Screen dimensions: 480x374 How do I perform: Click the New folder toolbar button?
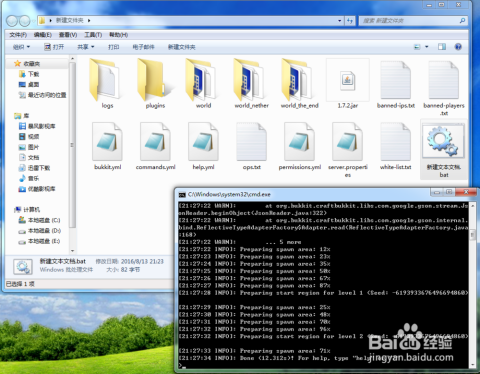pyautogui.click(x=181, y=47)
